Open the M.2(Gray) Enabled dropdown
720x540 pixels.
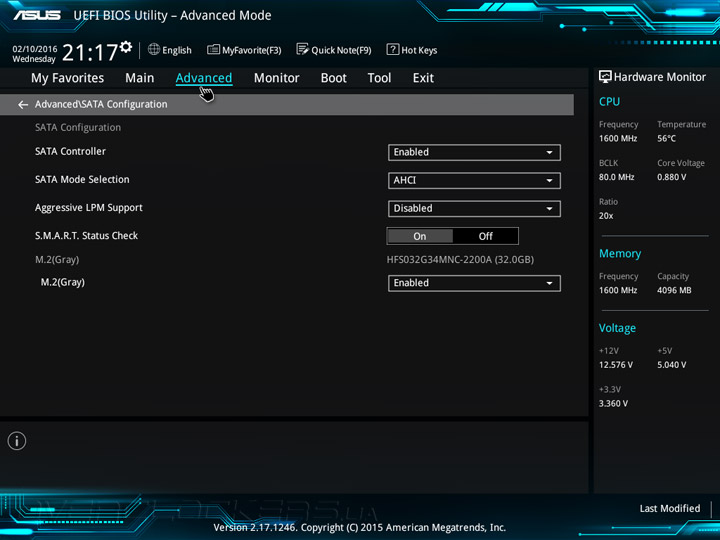point(474,283)
